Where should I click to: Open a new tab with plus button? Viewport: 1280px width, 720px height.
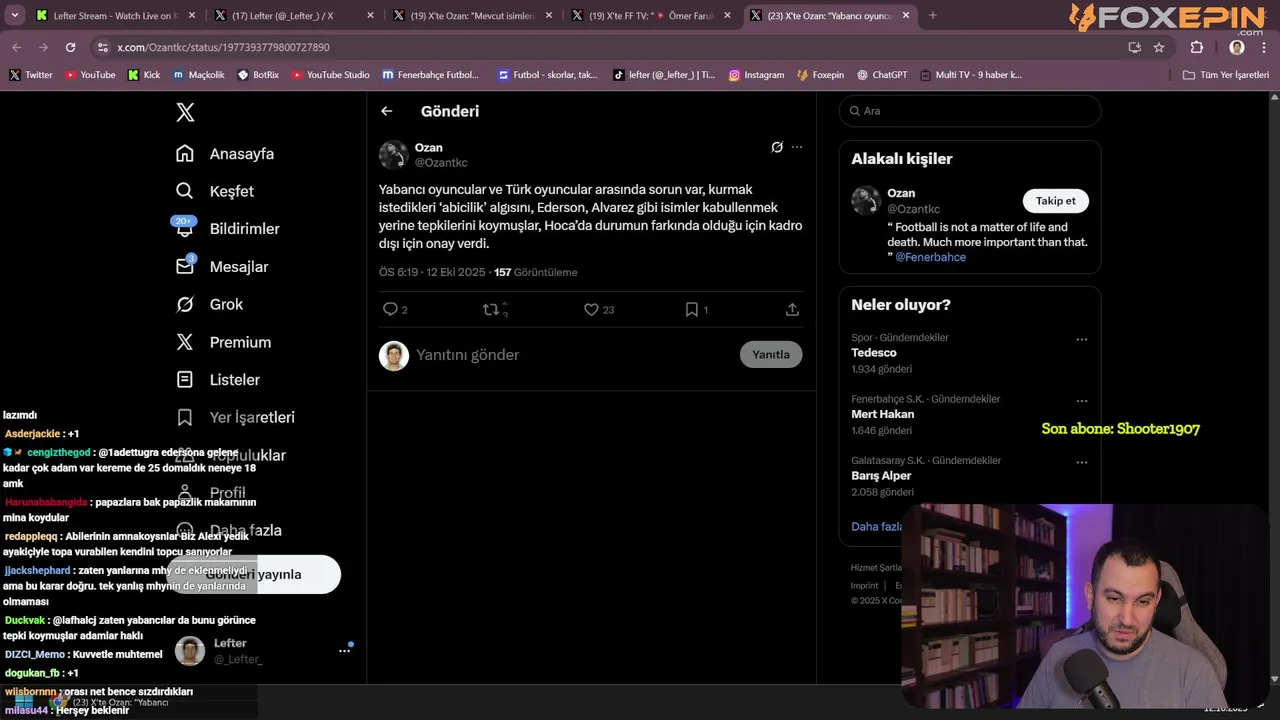point(933,15)
